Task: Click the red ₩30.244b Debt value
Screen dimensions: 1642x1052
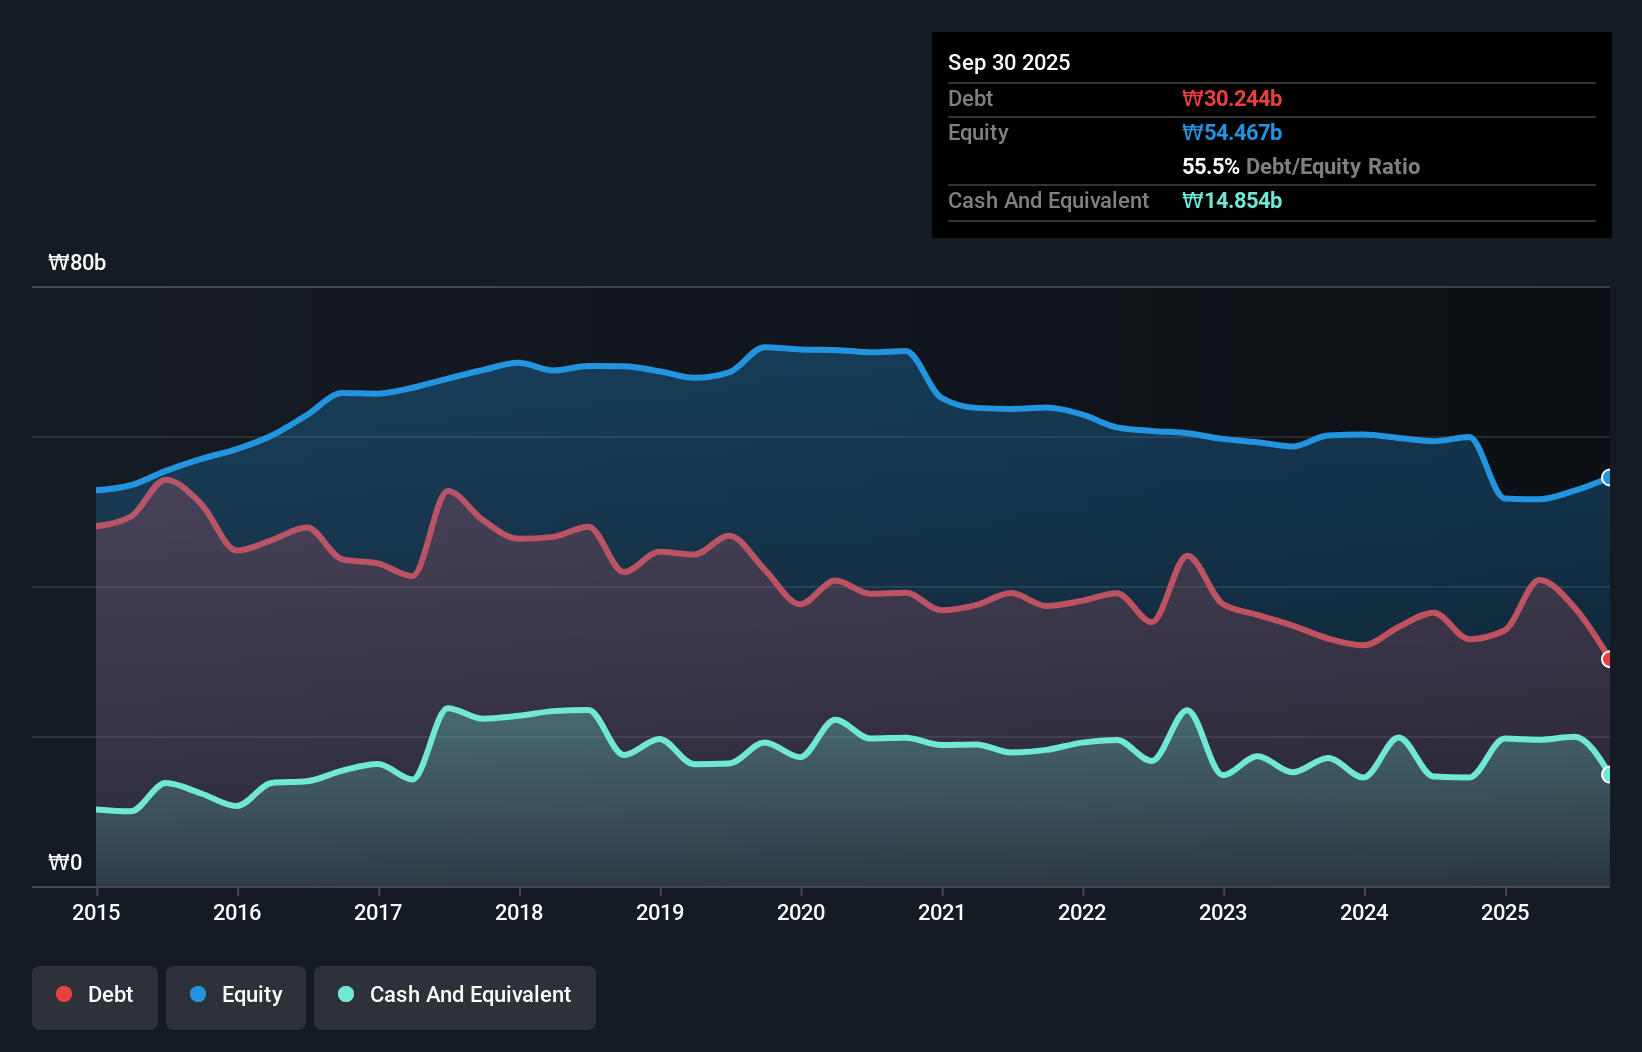Action: click(1233, 98)
